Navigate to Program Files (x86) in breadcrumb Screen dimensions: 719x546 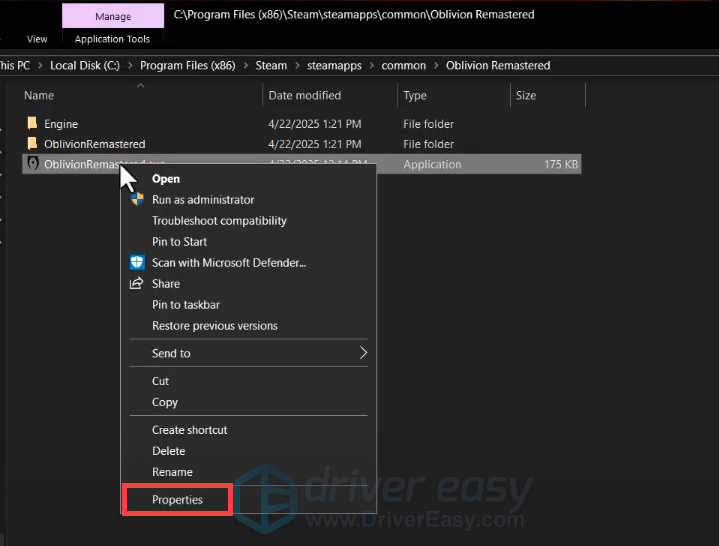(x=187, y=66)
